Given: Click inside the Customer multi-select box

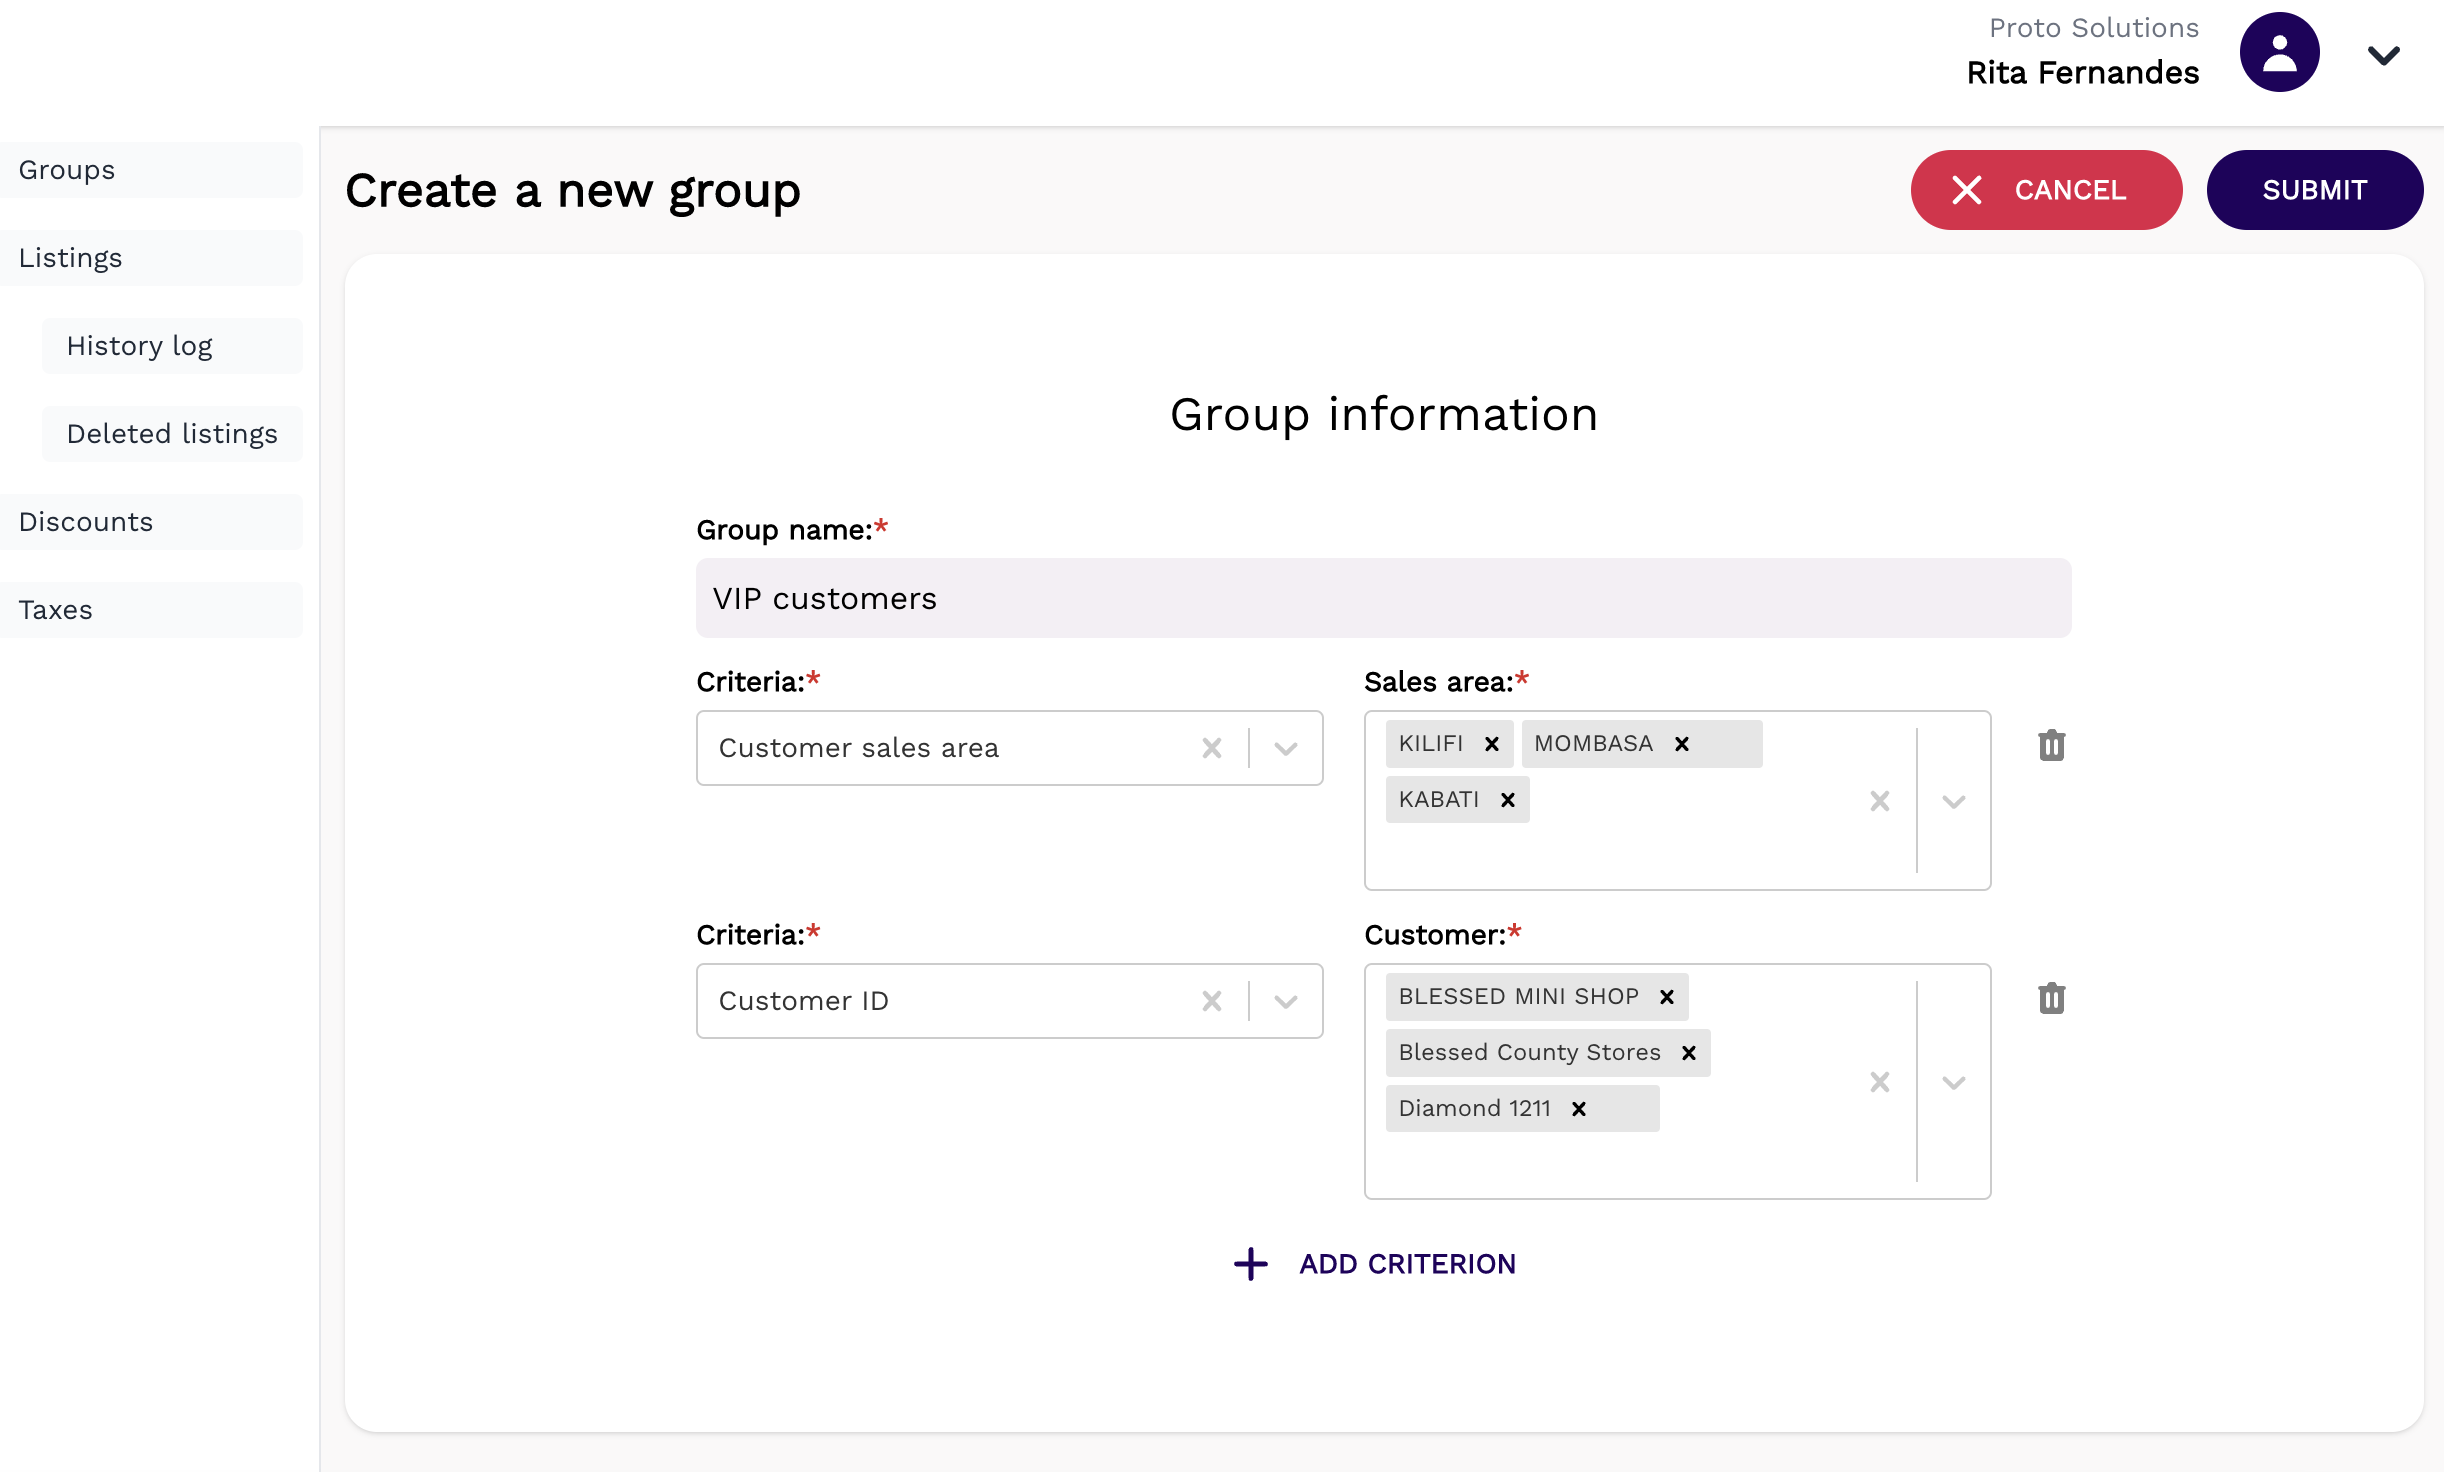Looking at the screenshot, I should click(x=1678, y=1081).
